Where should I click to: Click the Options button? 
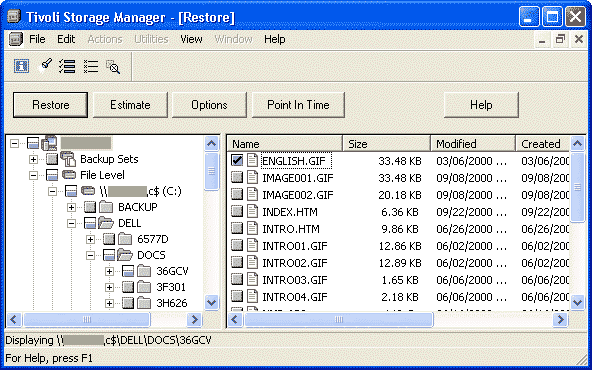(209, 105)
